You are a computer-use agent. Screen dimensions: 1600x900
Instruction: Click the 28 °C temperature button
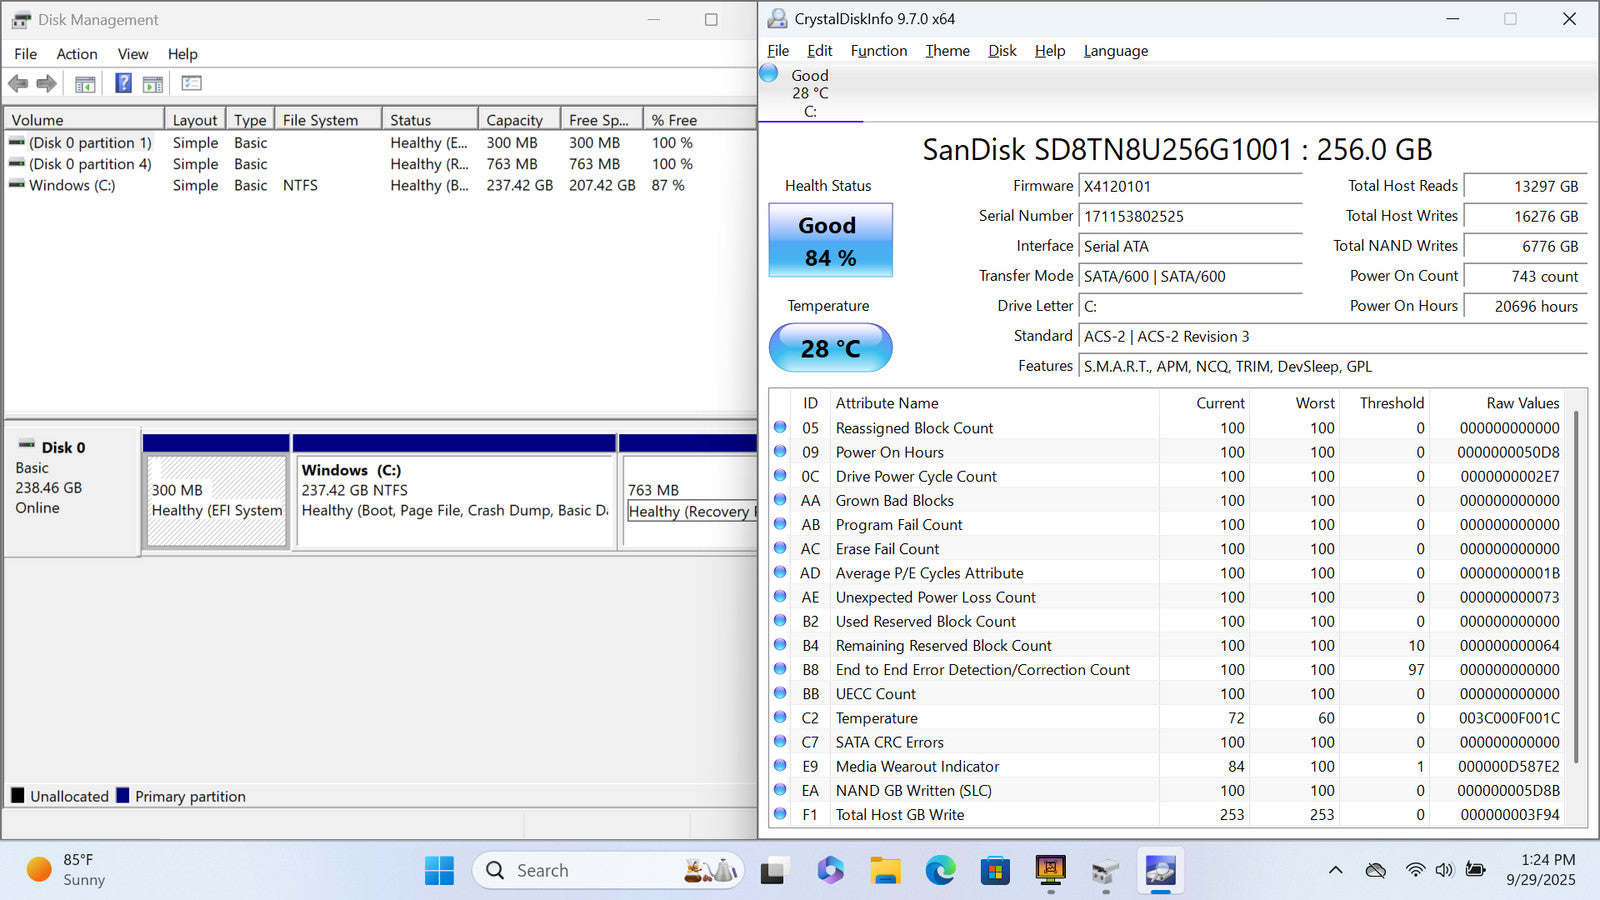[x=830, y=348]
